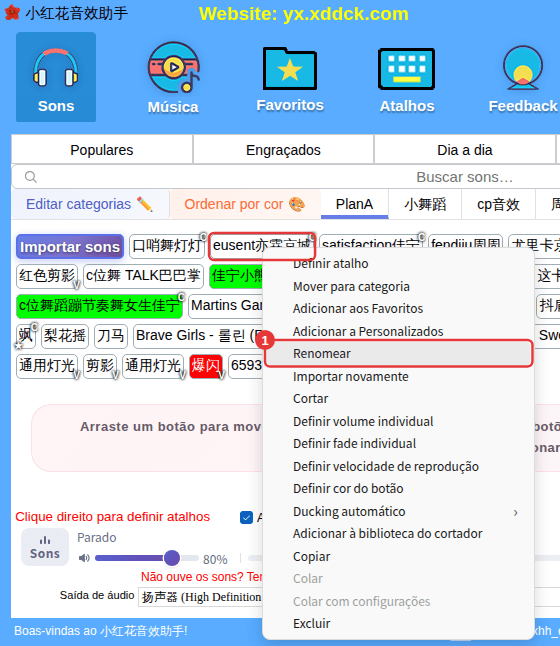
Task: Click Ordenar por cor
Action: click(x=245, y=204)
